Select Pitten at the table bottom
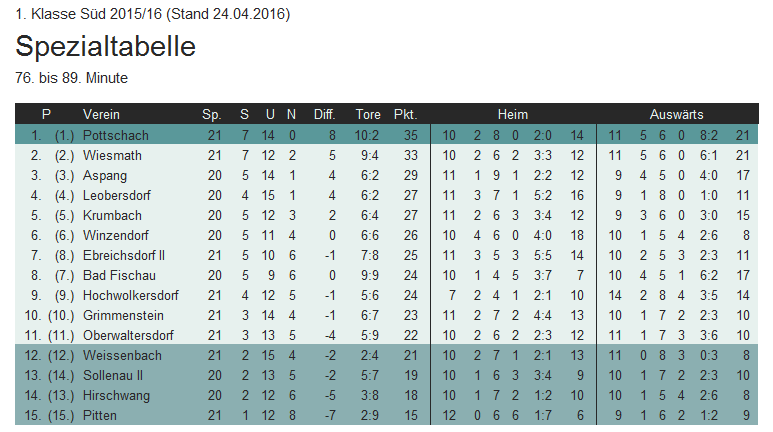This screenshot has width=773, height=432. coord(99,415)
